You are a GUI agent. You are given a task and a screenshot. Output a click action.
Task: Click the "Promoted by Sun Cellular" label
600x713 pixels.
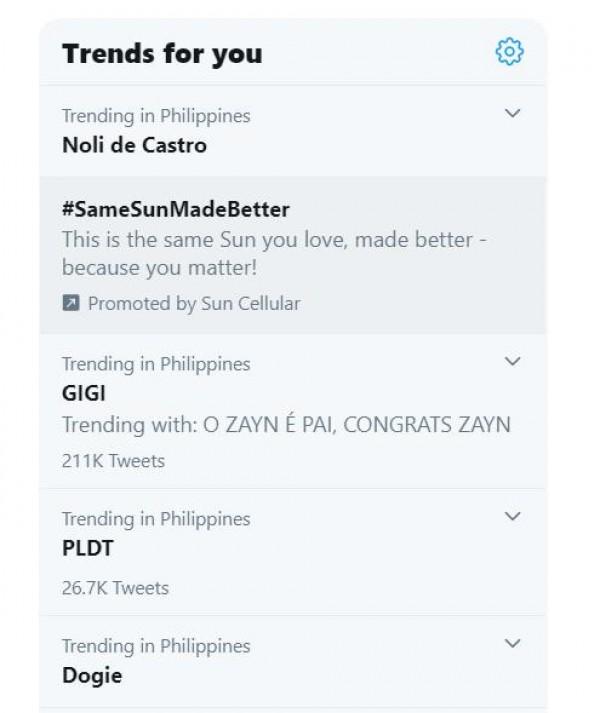(193, 303)
